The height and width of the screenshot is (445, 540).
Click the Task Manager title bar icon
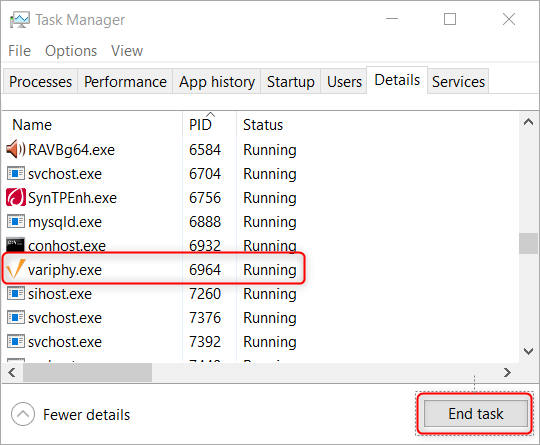coord(19,20)
